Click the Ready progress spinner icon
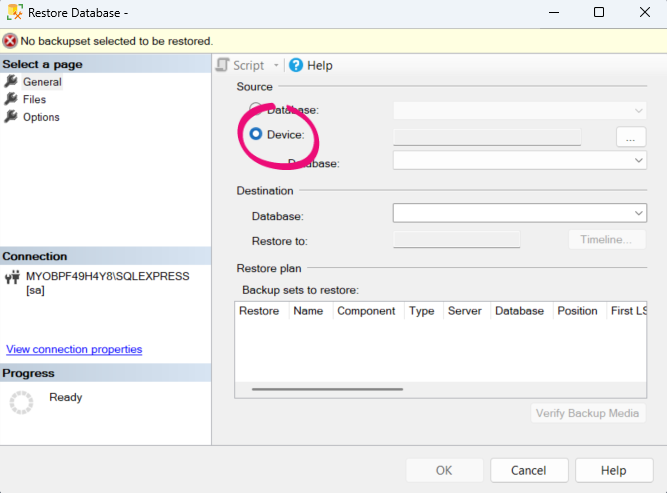667x493 pixels. (21, 402)
